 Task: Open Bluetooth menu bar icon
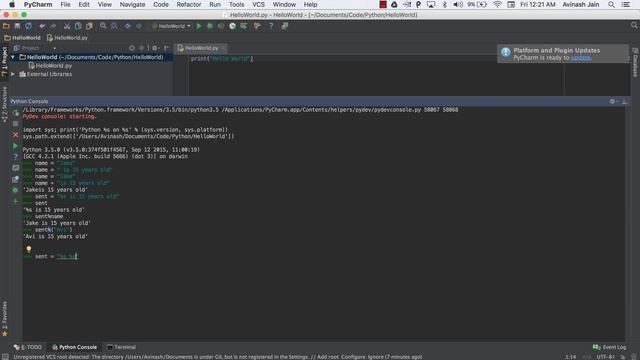(444, 4)
